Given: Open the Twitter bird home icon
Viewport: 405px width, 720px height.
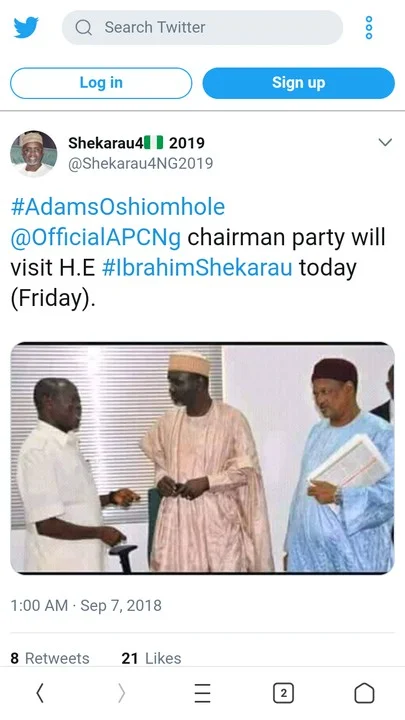Looking at the screenshot, I should coord(26,28).
